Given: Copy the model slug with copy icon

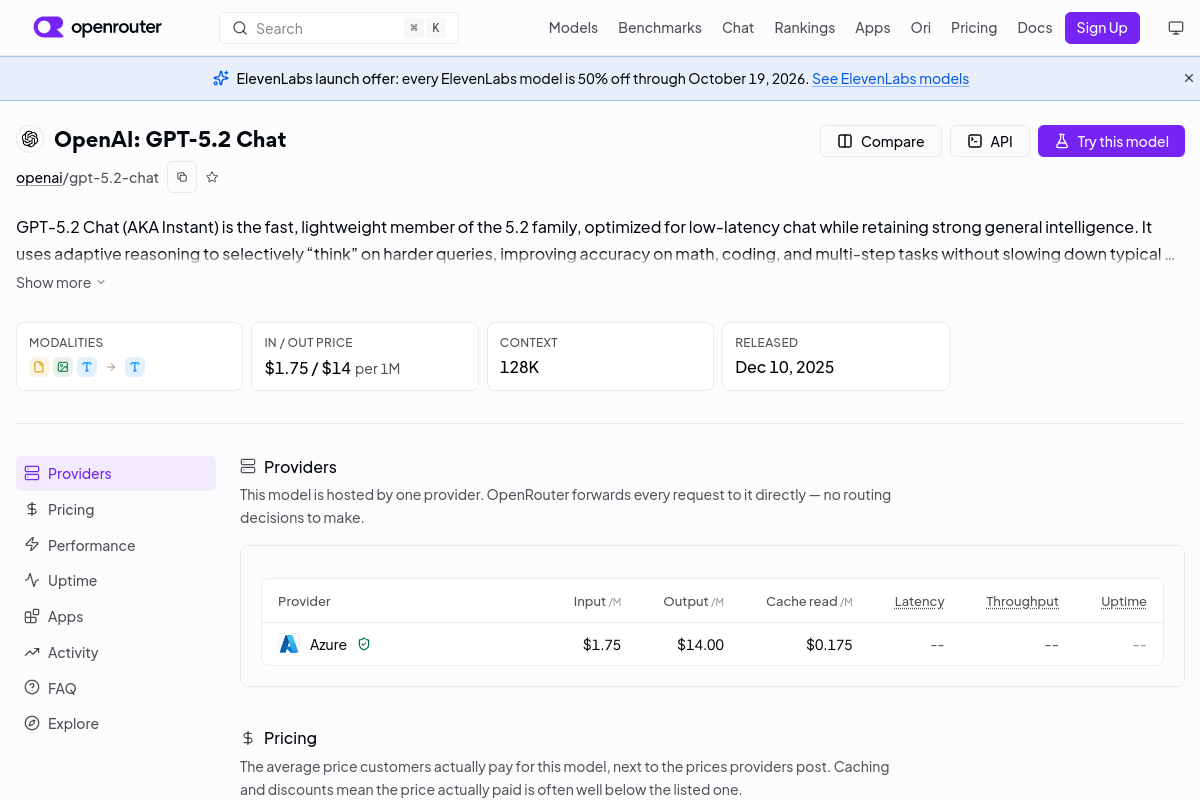Looking at the screenshot, I should [182, 177].
